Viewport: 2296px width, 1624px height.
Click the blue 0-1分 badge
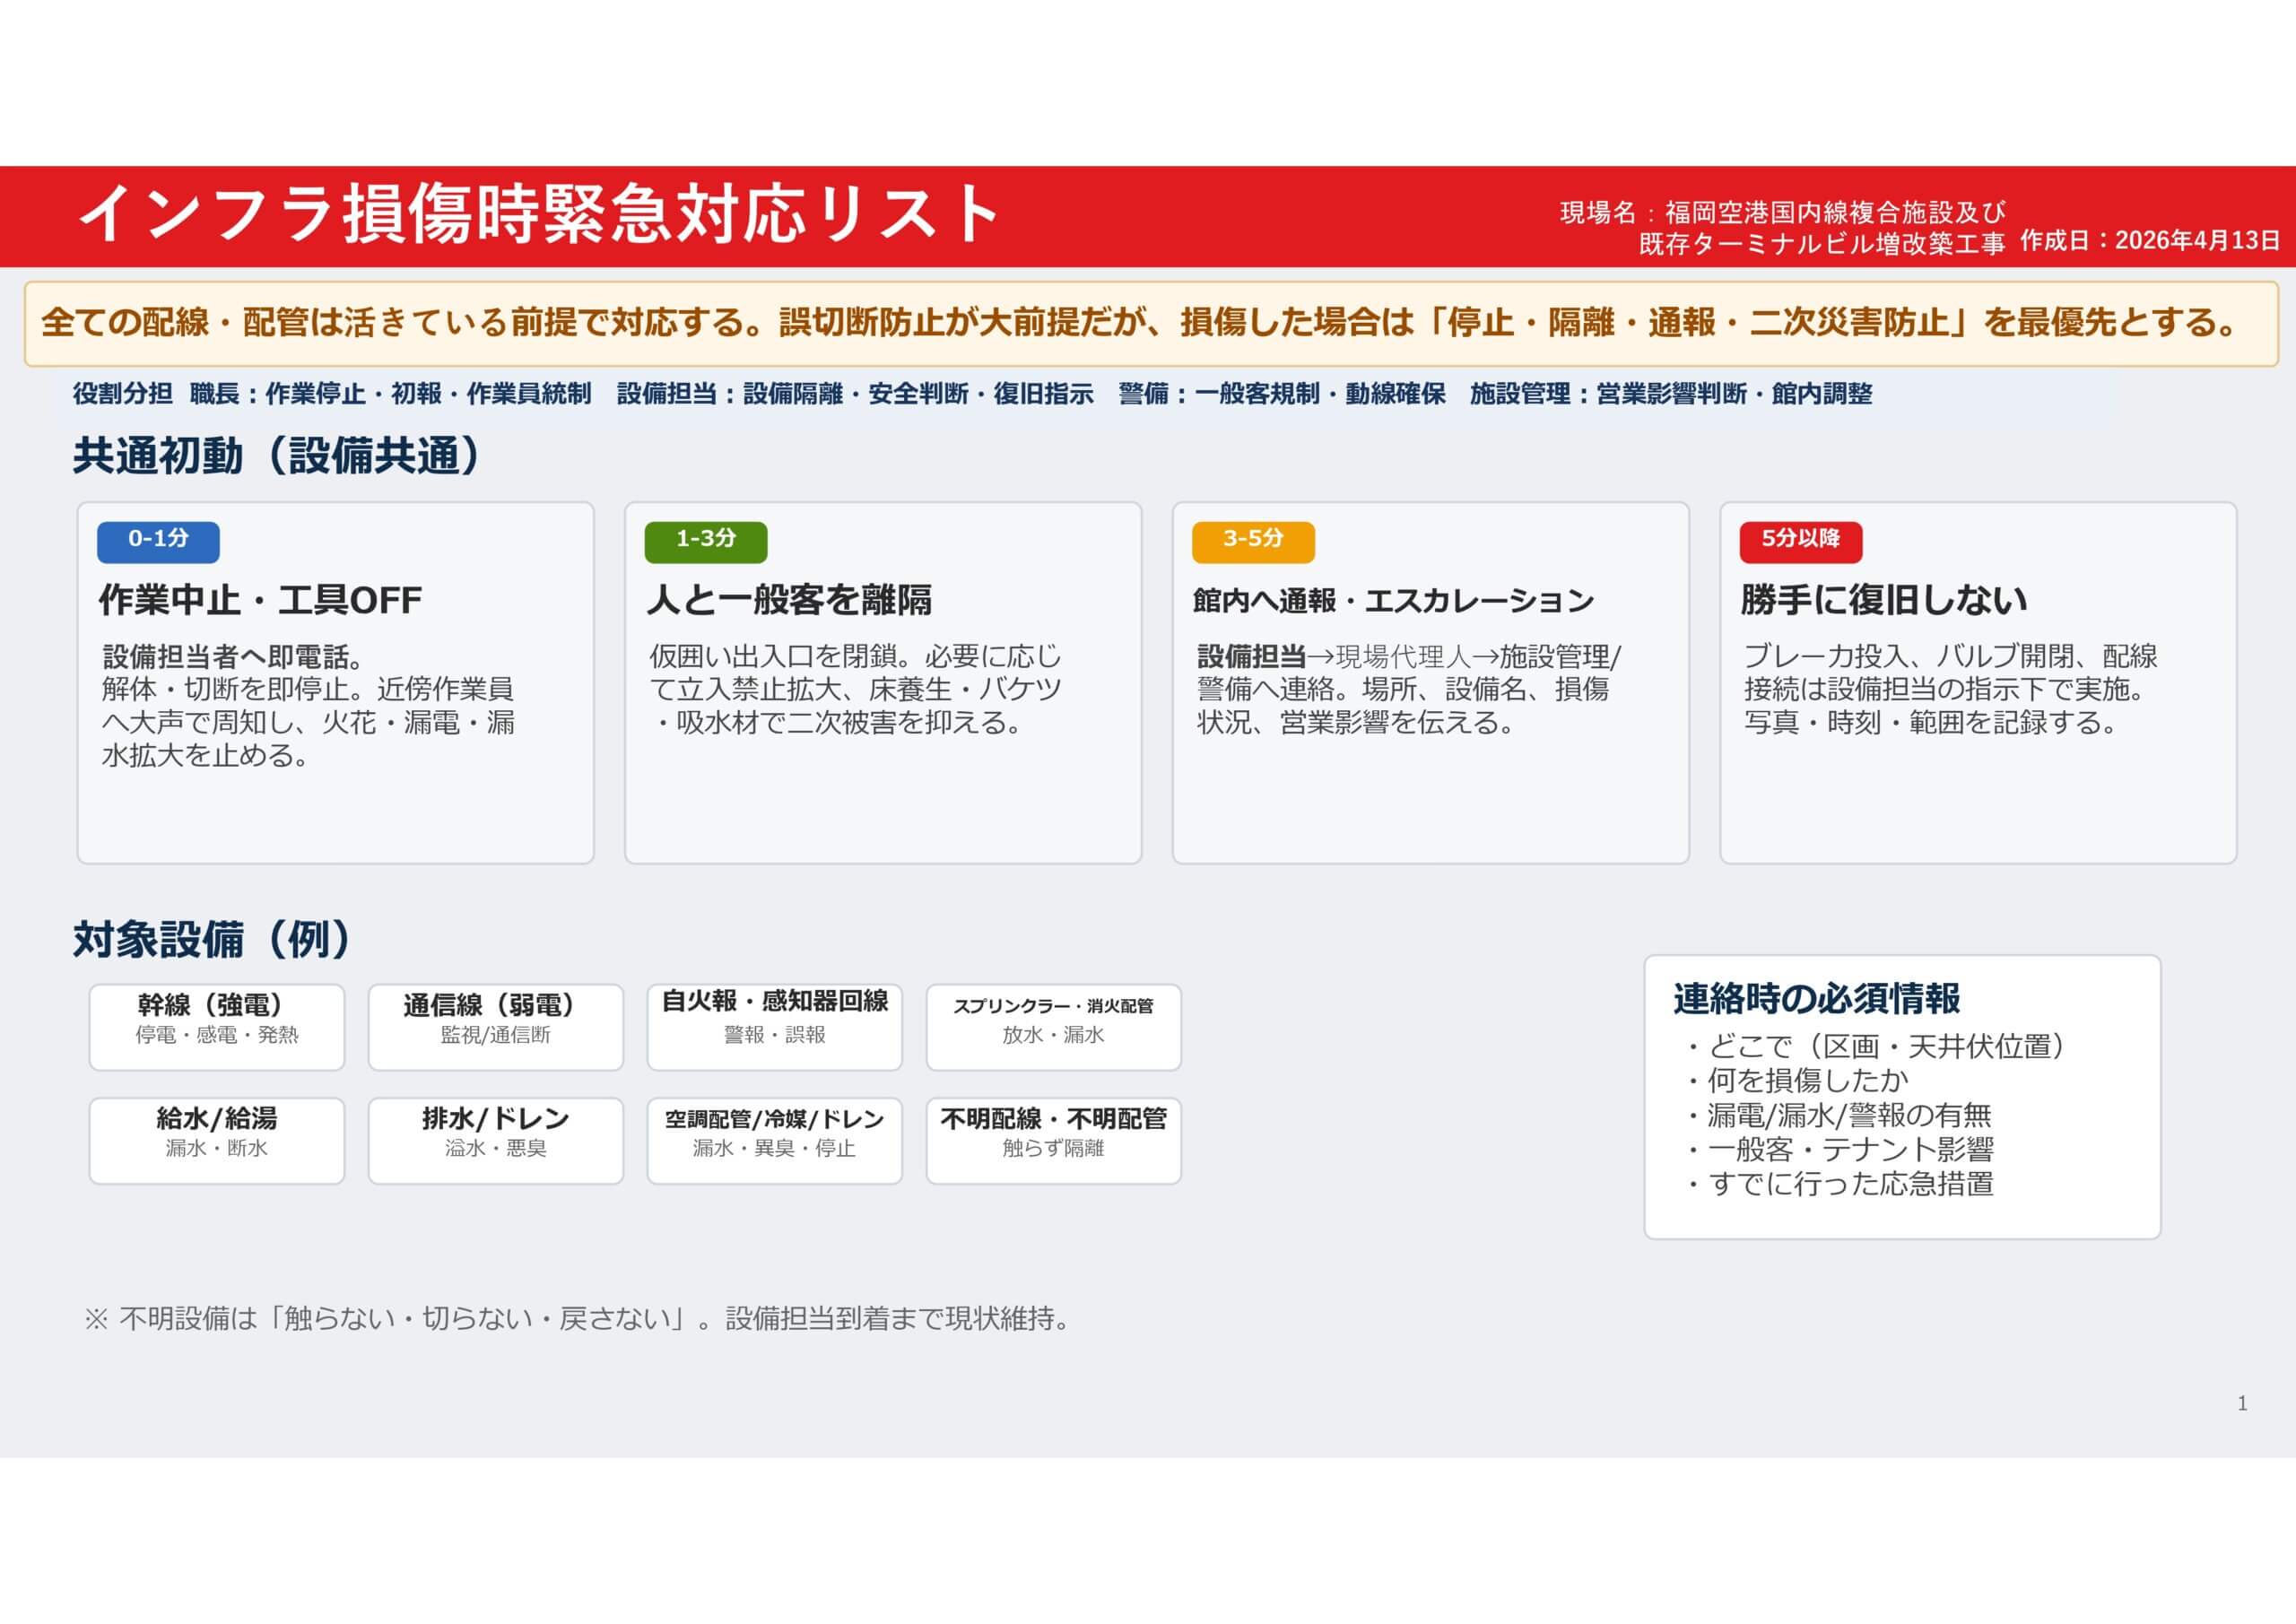158,542
